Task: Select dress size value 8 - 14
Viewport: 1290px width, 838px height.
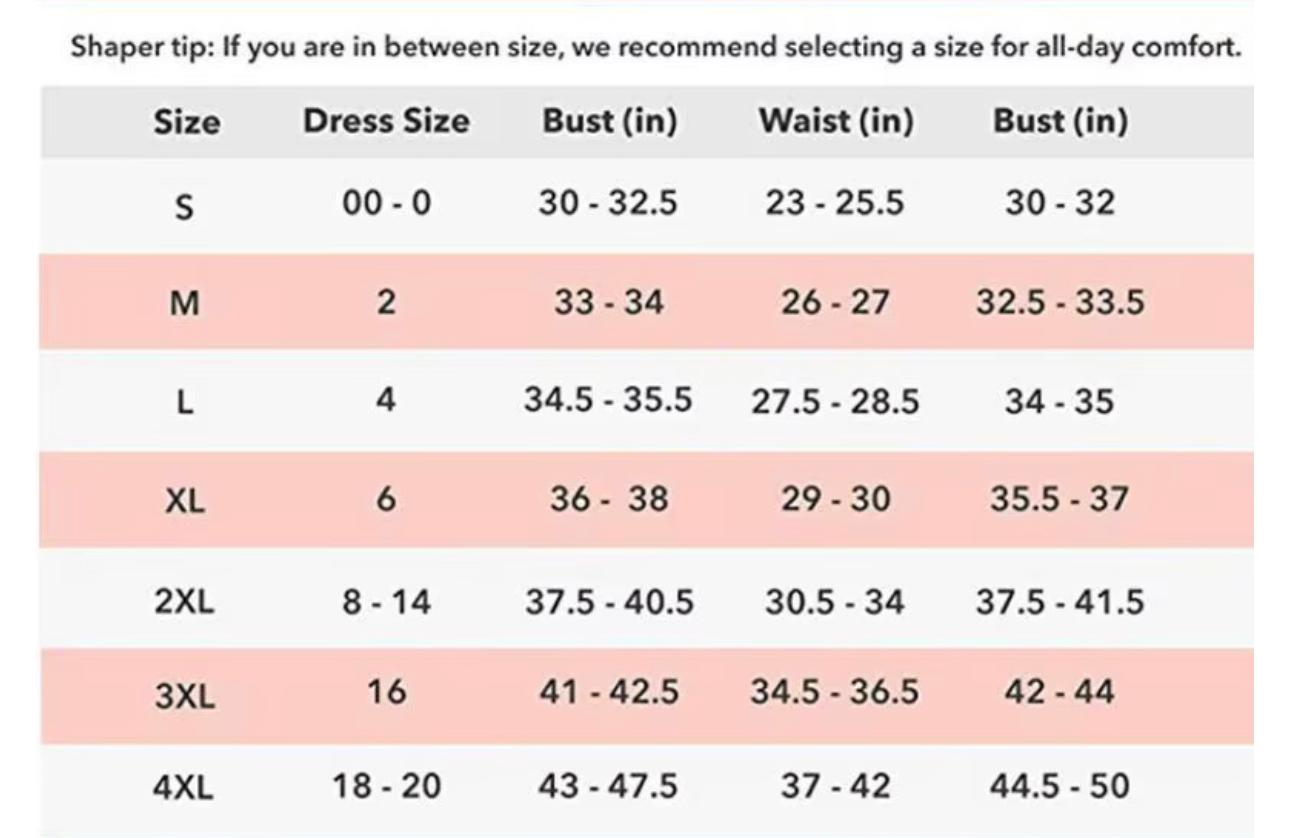Action: click(x=385, y=602)
